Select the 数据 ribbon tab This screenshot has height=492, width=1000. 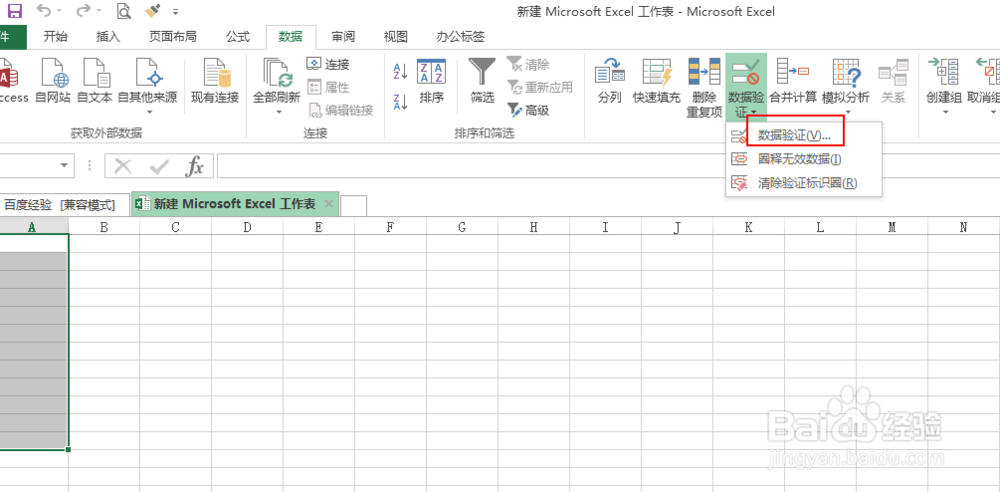[x=290, y=37]
